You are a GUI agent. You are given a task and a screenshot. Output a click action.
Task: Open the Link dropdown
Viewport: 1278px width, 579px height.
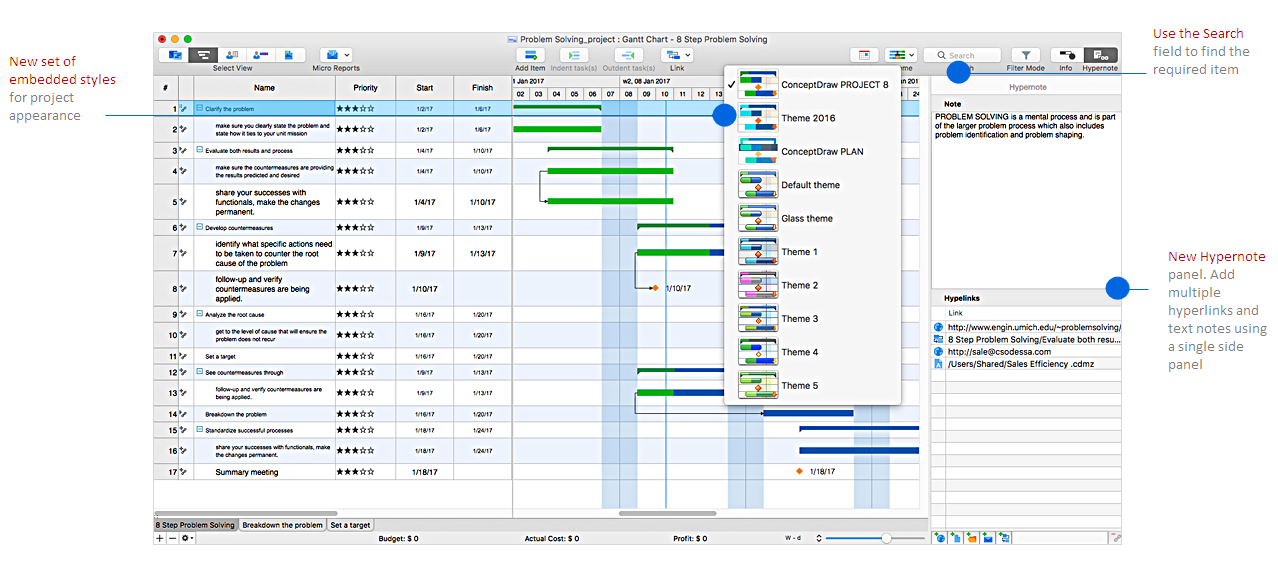point(677,55)
